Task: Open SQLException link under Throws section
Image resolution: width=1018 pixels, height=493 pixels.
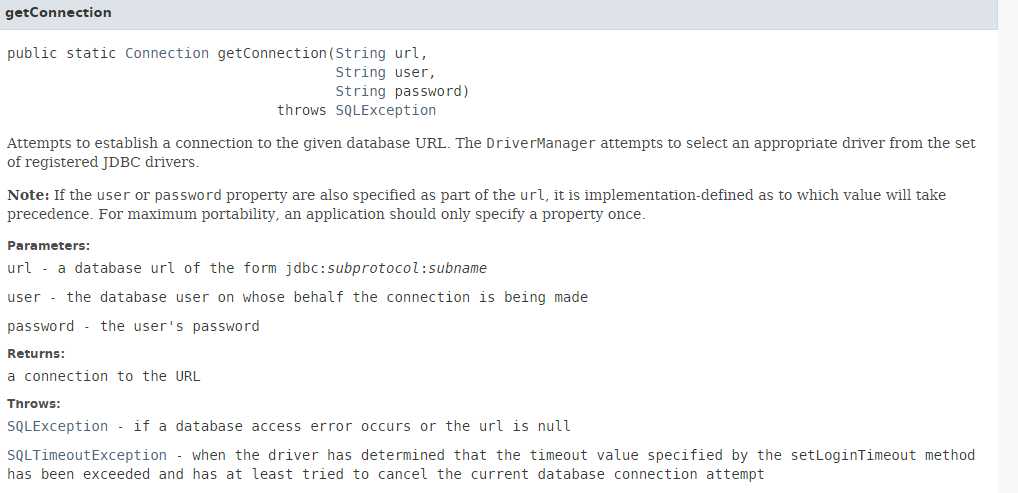Action: click(58, 426)
